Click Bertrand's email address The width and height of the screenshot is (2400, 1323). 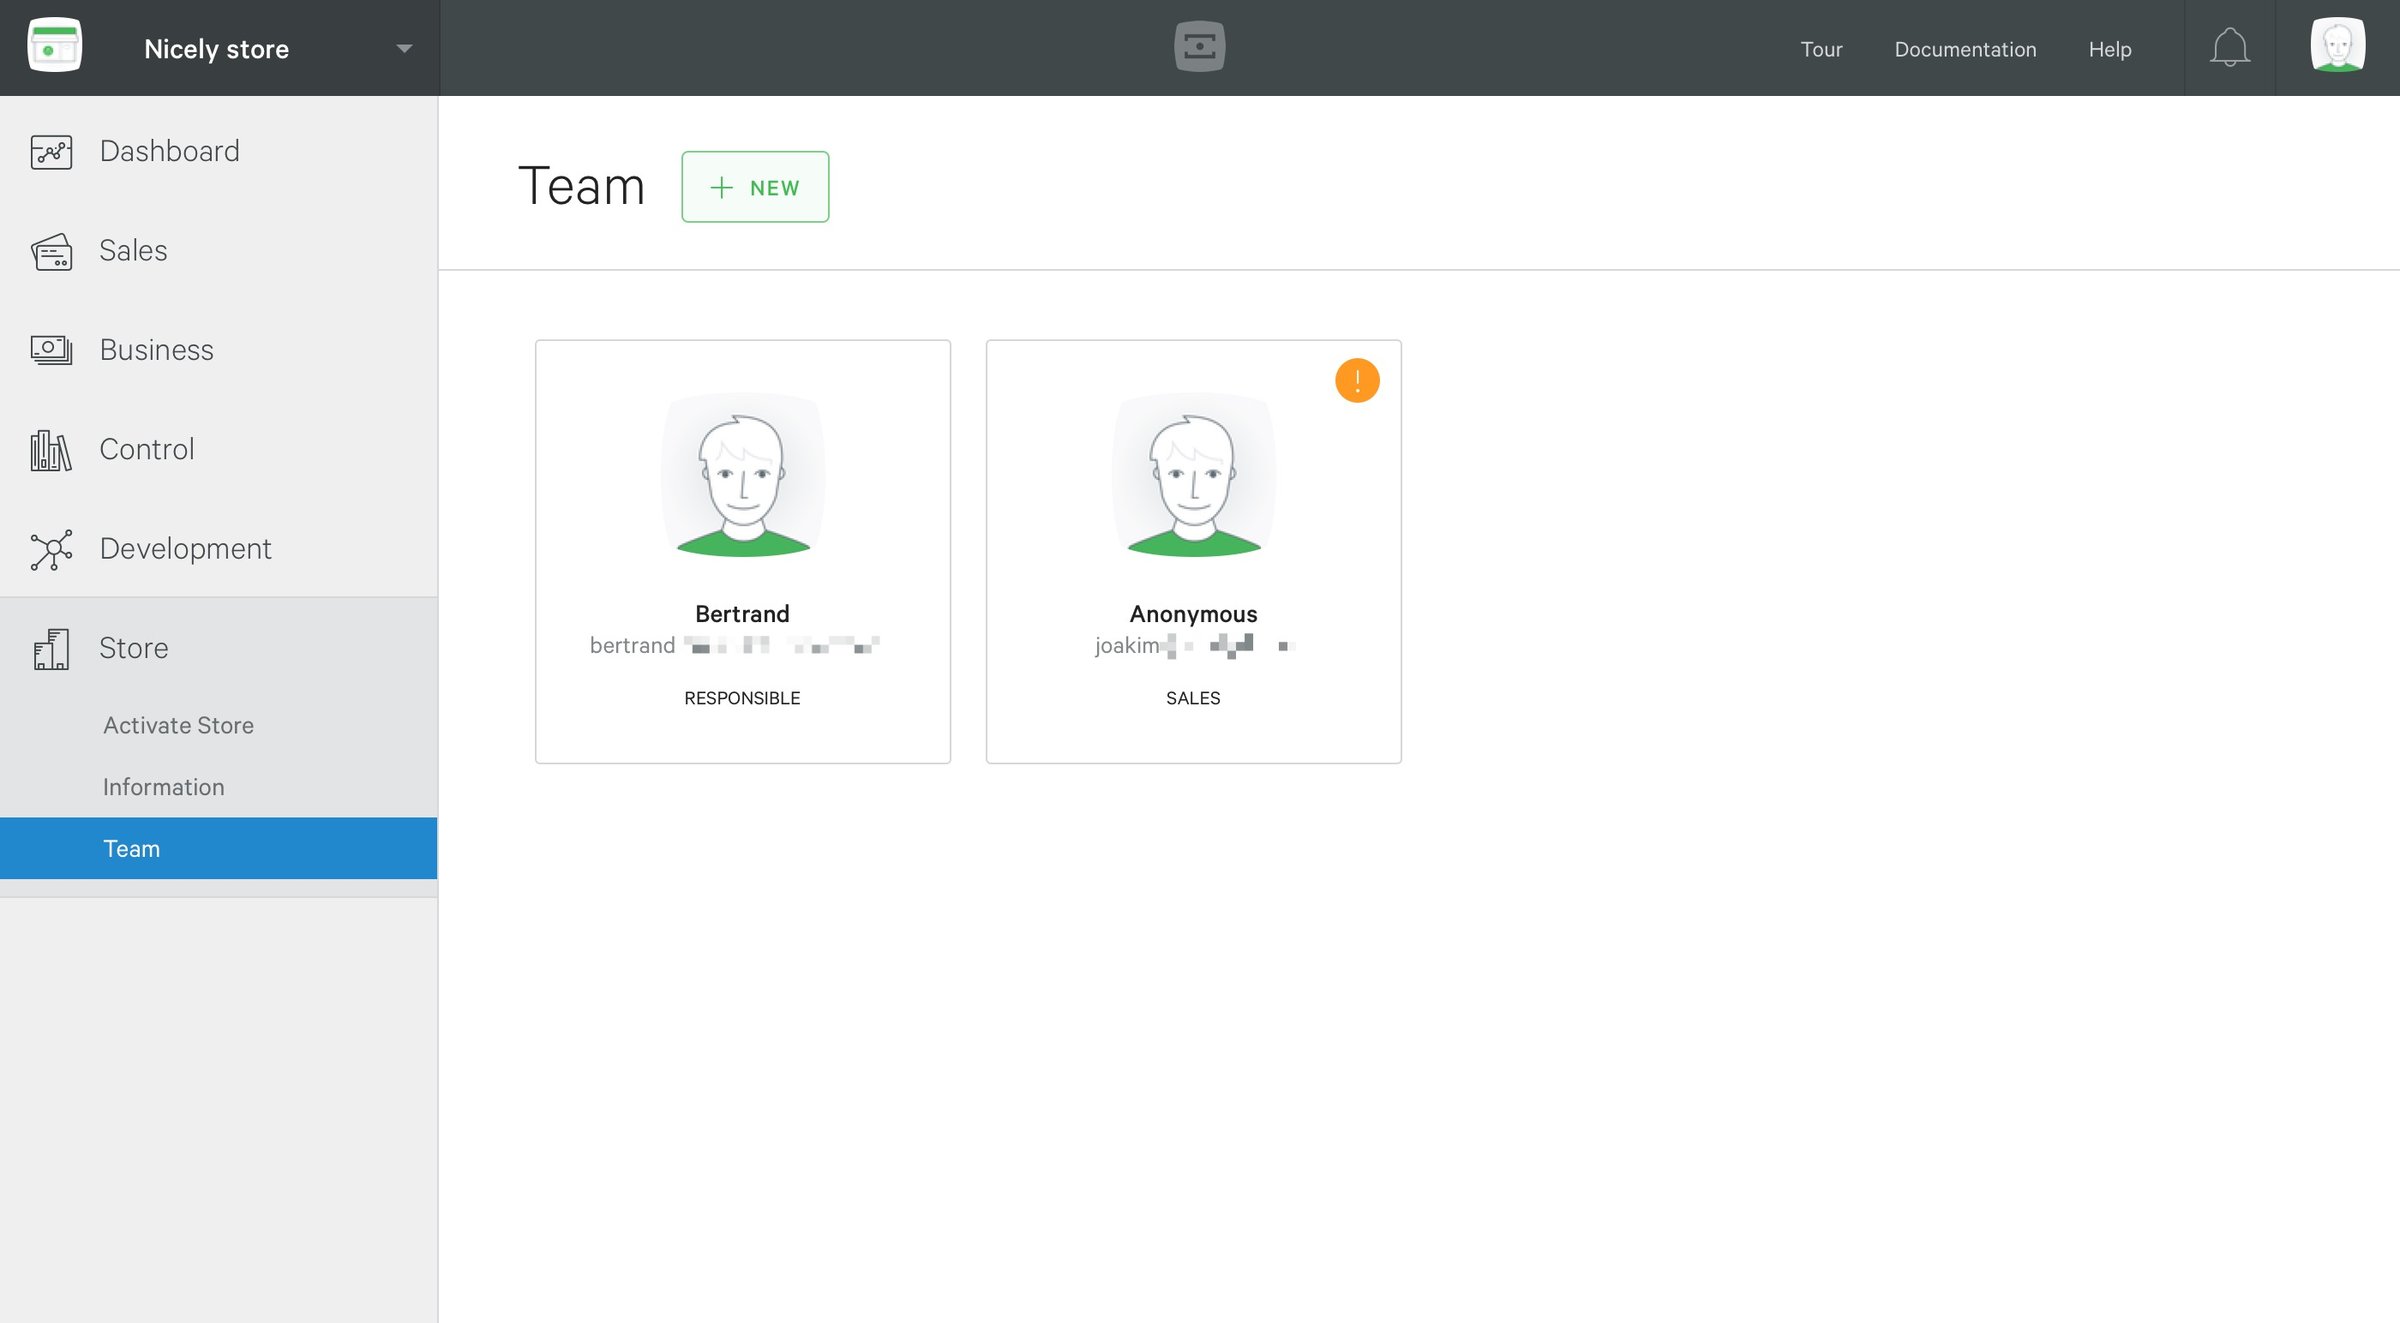coord(734,646)
